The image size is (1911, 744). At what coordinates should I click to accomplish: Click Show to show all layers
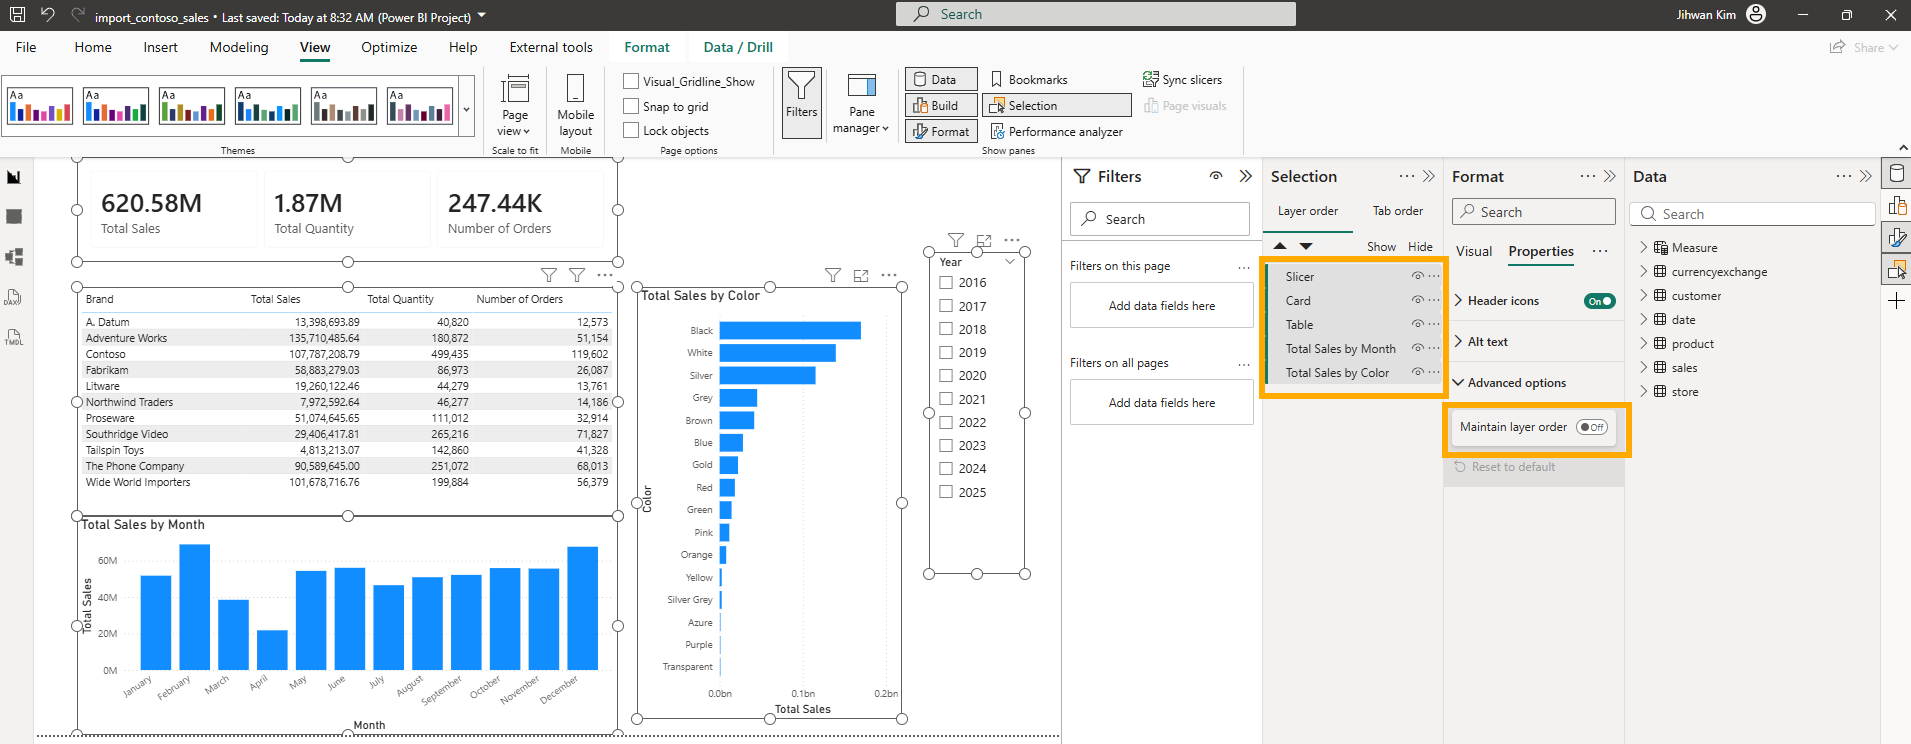[1381, 247]
